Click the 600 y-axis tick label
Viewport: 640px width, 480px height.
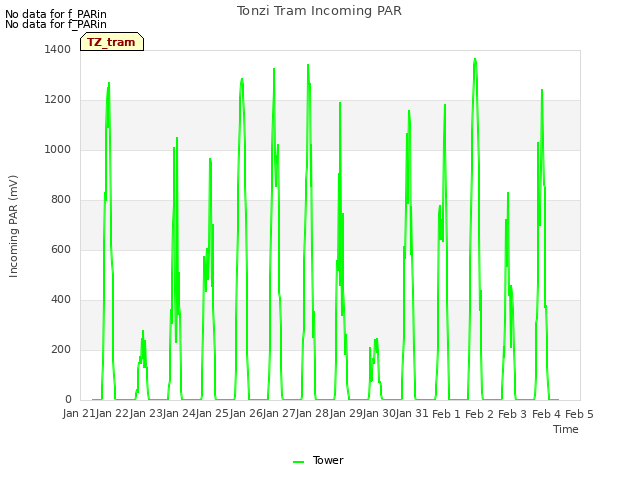(x=61, y=250)
